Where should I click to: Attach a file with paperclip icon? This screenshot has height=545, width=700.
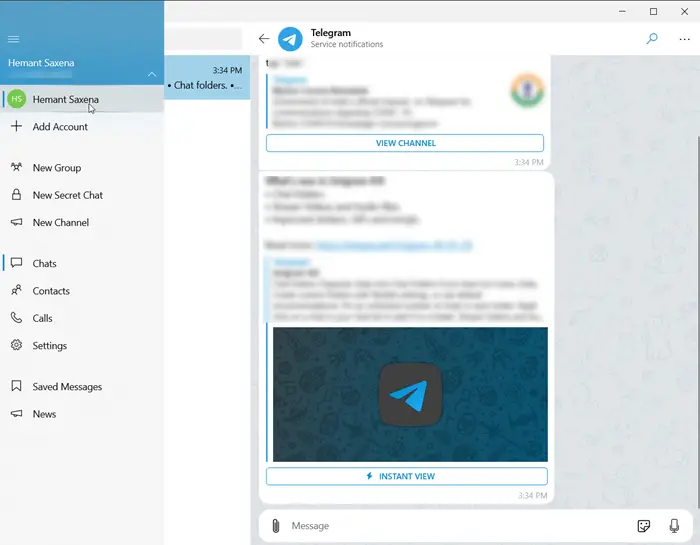click(275, 526)
